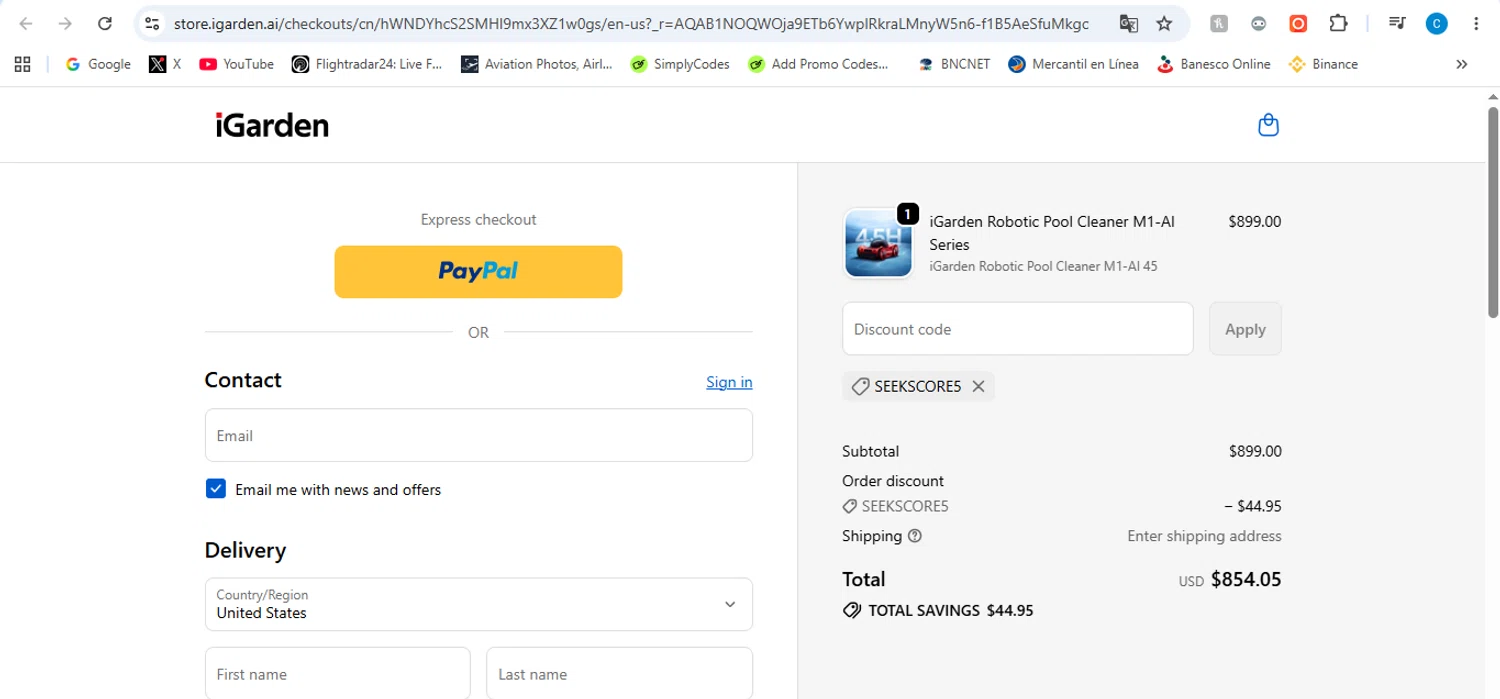1500x699 pixels.
Task: Open the SimplyCodes bookmark
Action: (x=680, y=64)
